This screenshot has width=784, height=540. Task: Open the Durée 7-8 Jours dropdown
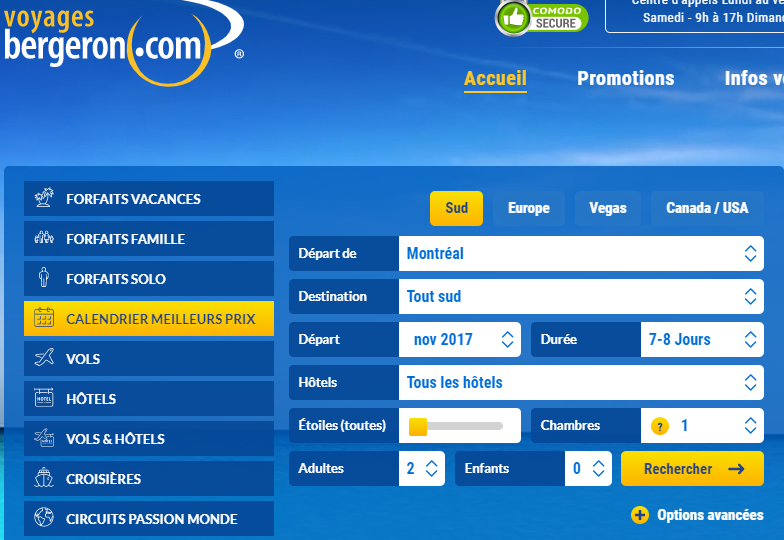(701, 340)
